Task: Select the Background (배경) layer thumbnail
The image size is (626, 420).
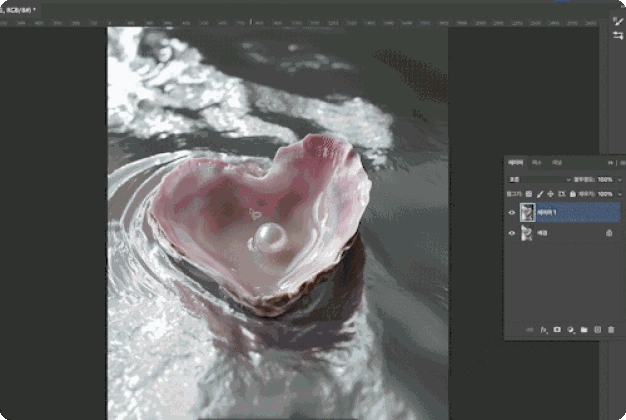Action: click(x=527, y=233)
